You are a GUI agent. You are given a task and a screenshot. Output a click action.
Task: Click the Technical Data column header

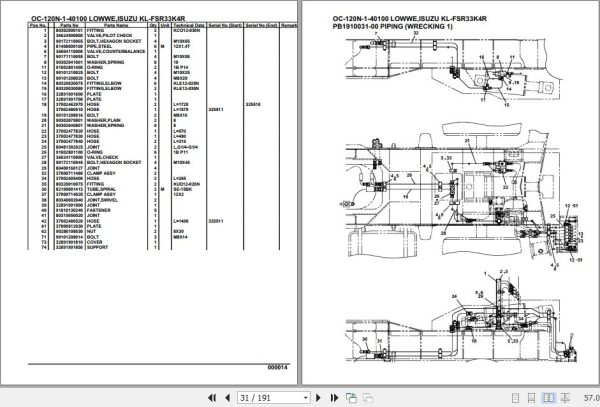click(189, 25)
